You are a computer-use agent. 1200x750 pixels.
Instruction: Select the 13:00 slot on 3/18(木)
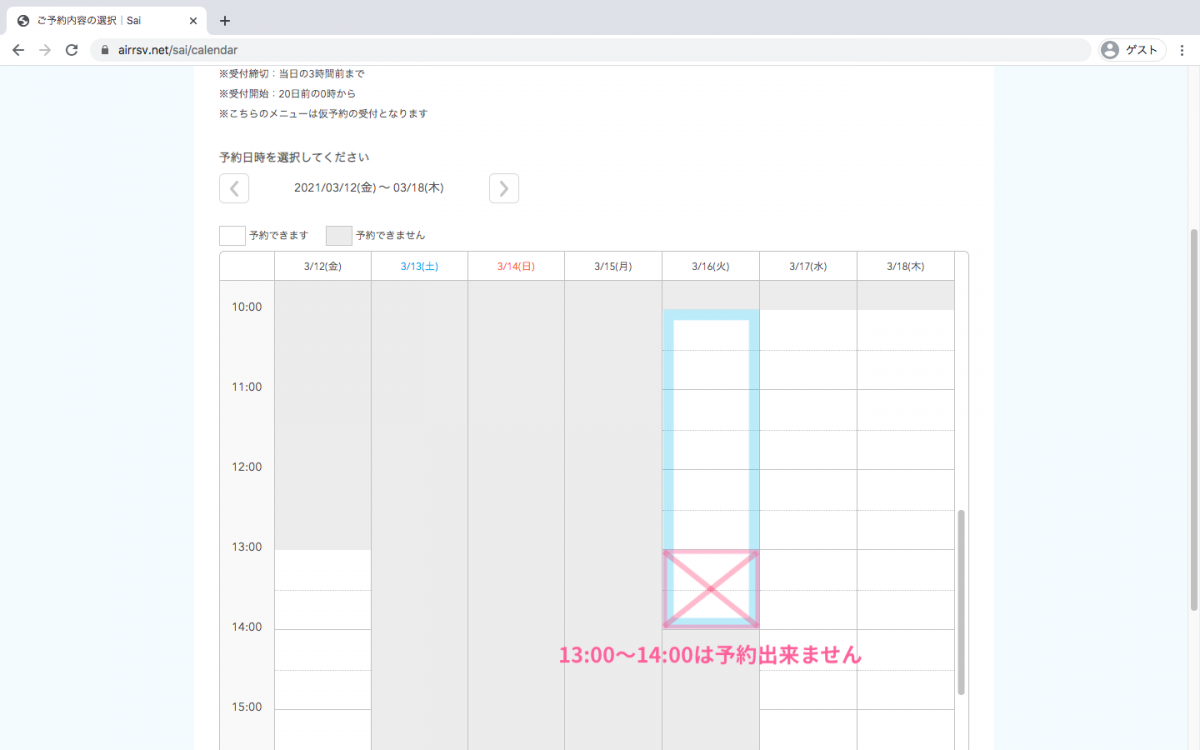point(905,570)
